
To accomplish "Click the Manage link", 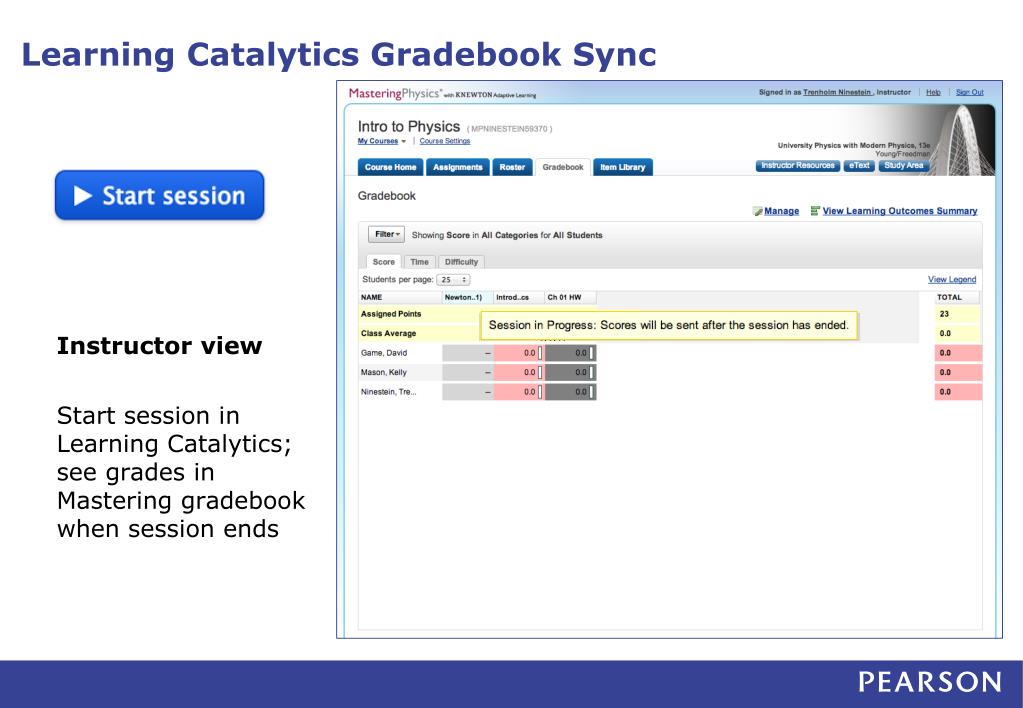I will tap(782, 211).
